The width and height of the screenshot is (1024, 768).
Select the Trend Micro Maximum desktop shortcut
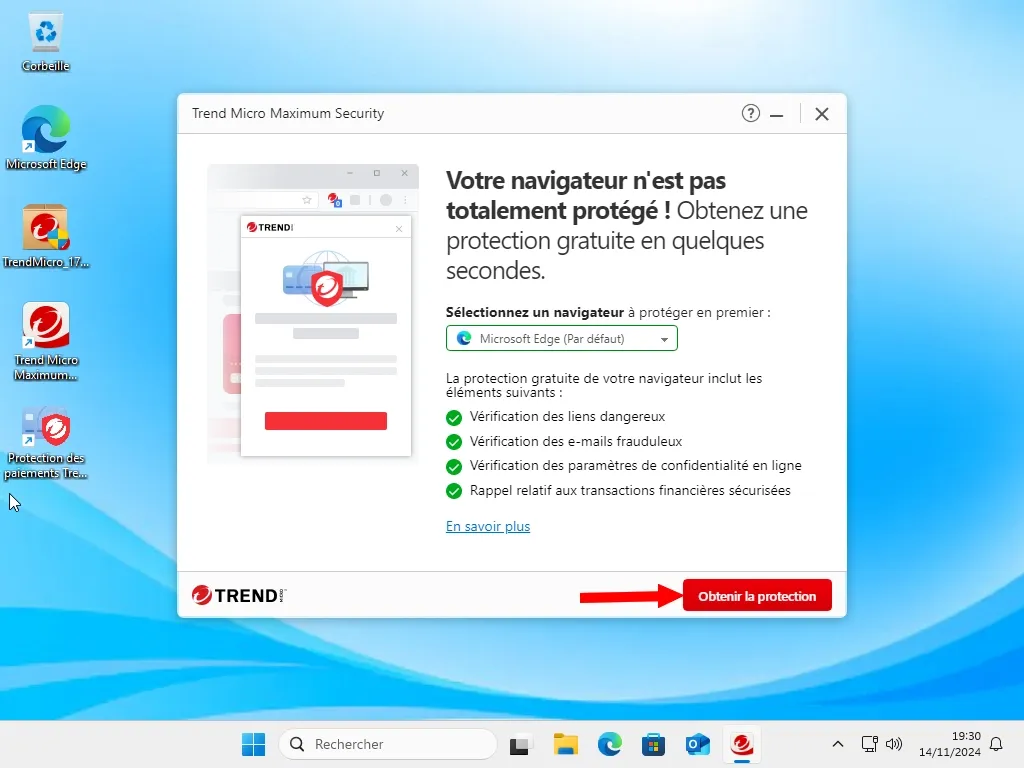pos(46,342)
